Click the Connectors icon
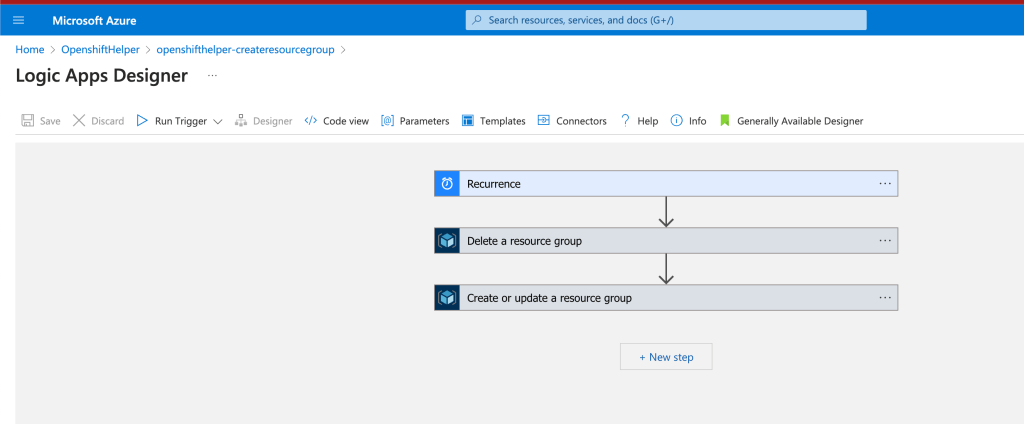 tap(544, 121)
